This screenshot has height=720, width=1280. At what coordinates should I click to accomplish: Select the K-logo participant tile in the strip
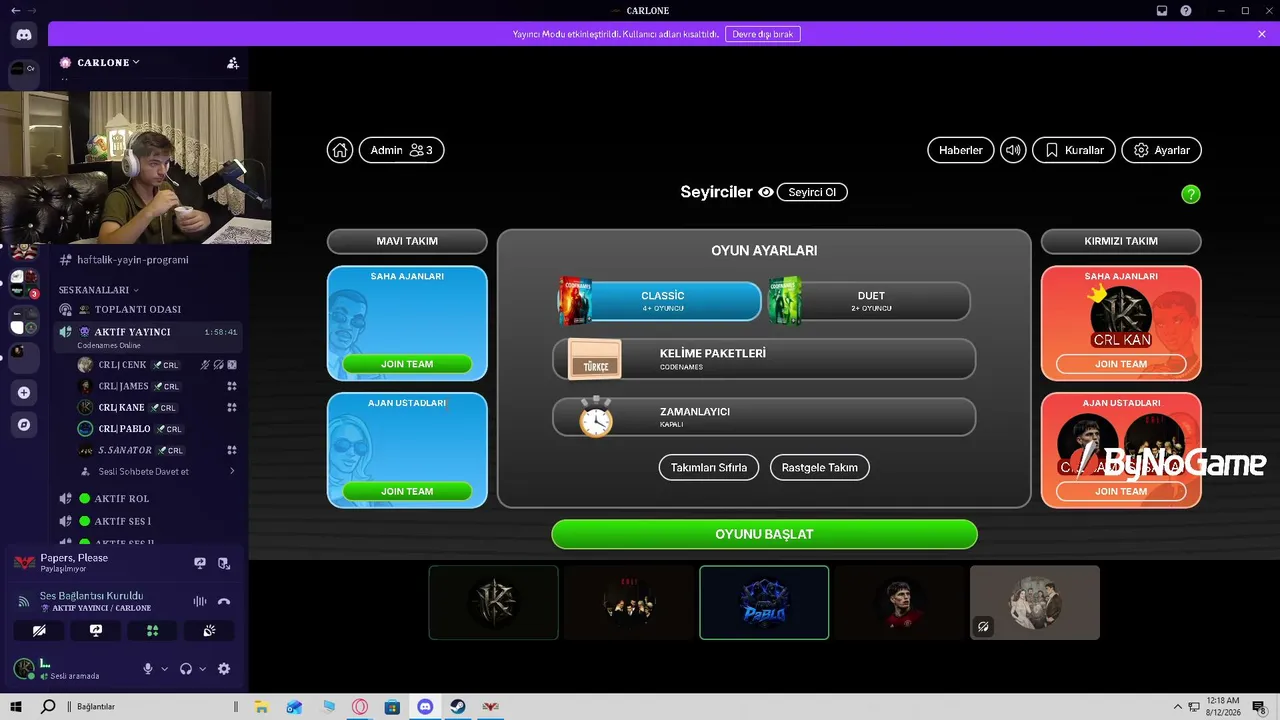[494, 602]
